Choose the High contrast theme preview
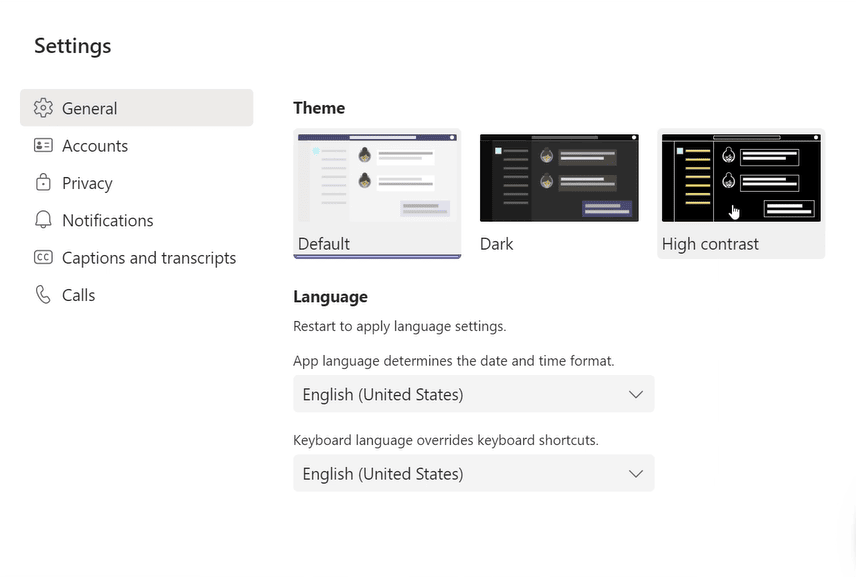Image resolution: width=856 pixels, height=577 pixels. 741,178
